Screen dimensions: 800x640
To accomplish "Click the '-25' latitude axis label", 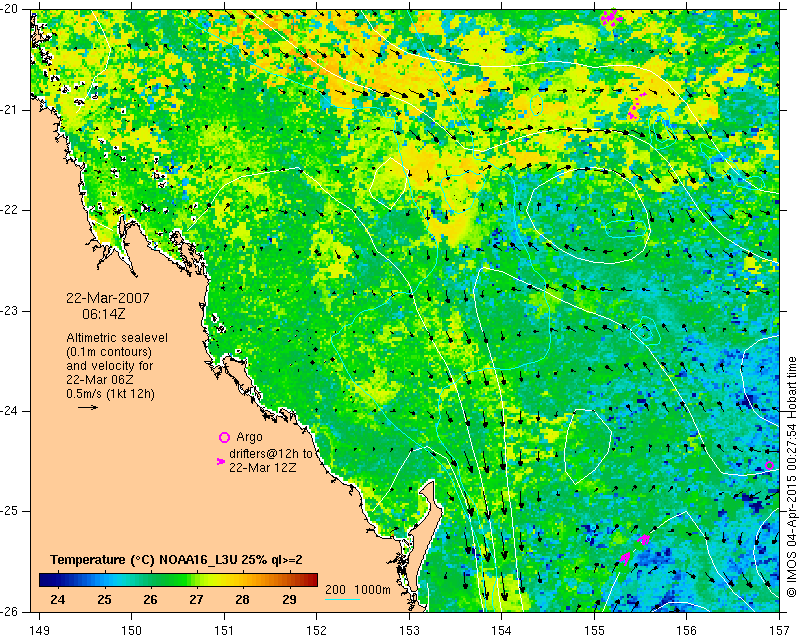I will click(x=11, y=512).
